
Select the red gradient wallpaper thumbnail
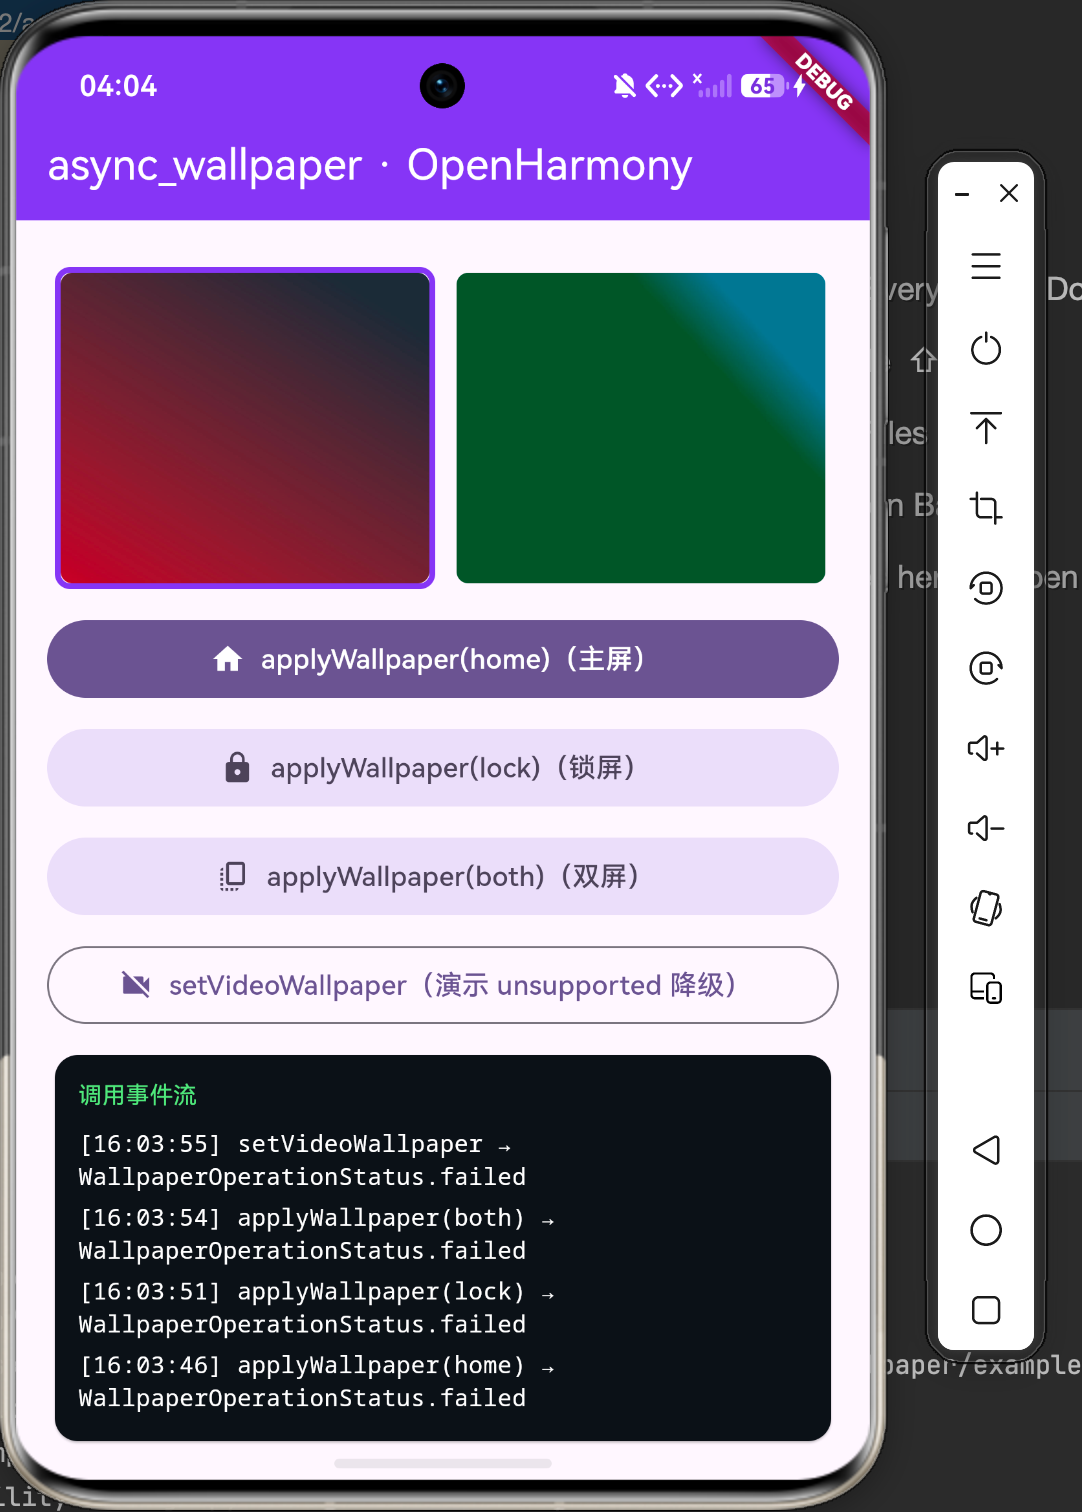[x=245, y=428]
